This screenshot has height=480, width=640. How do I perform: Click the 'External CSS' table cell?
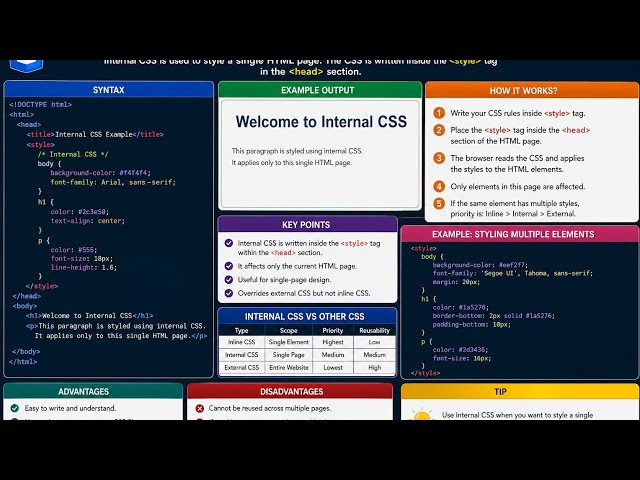click(x=242, y=367)
